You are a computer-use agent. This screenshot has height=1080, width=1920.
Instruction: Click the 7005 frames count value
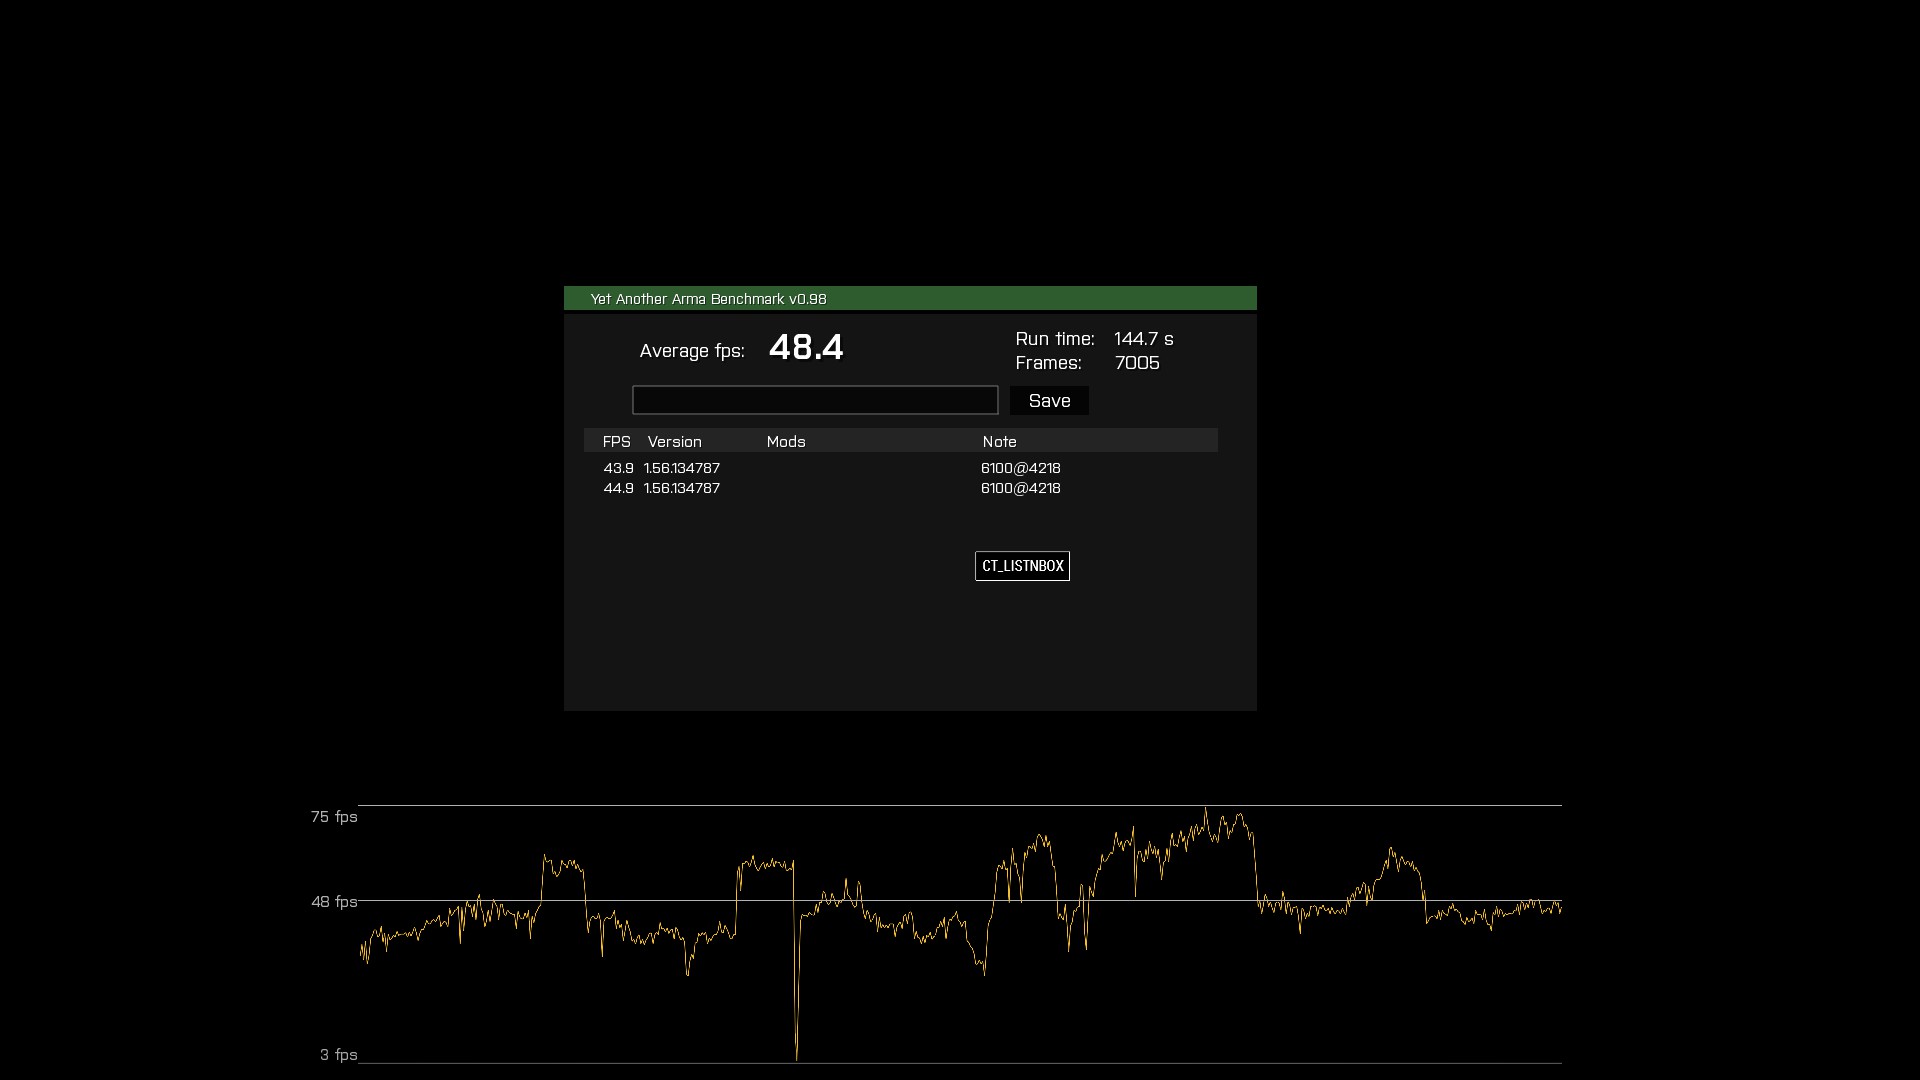coord(1137,363)
